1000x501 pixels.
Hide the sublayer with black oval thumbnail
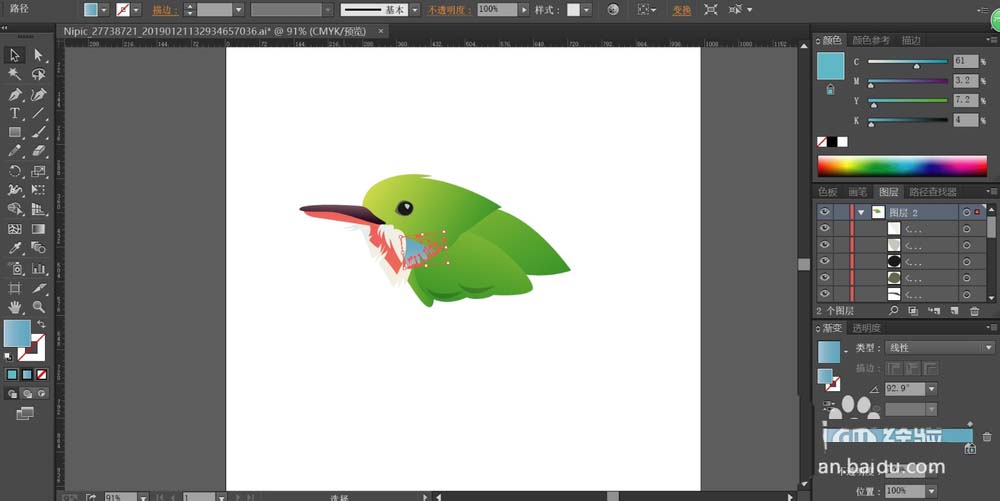(825, 261)
